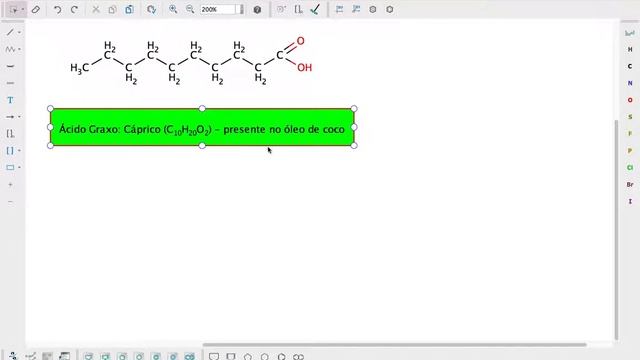This screenshot has width=640, height=360.
Task: Click the horizontal canvas scrollbar
Action: click(x=394, y=345)
